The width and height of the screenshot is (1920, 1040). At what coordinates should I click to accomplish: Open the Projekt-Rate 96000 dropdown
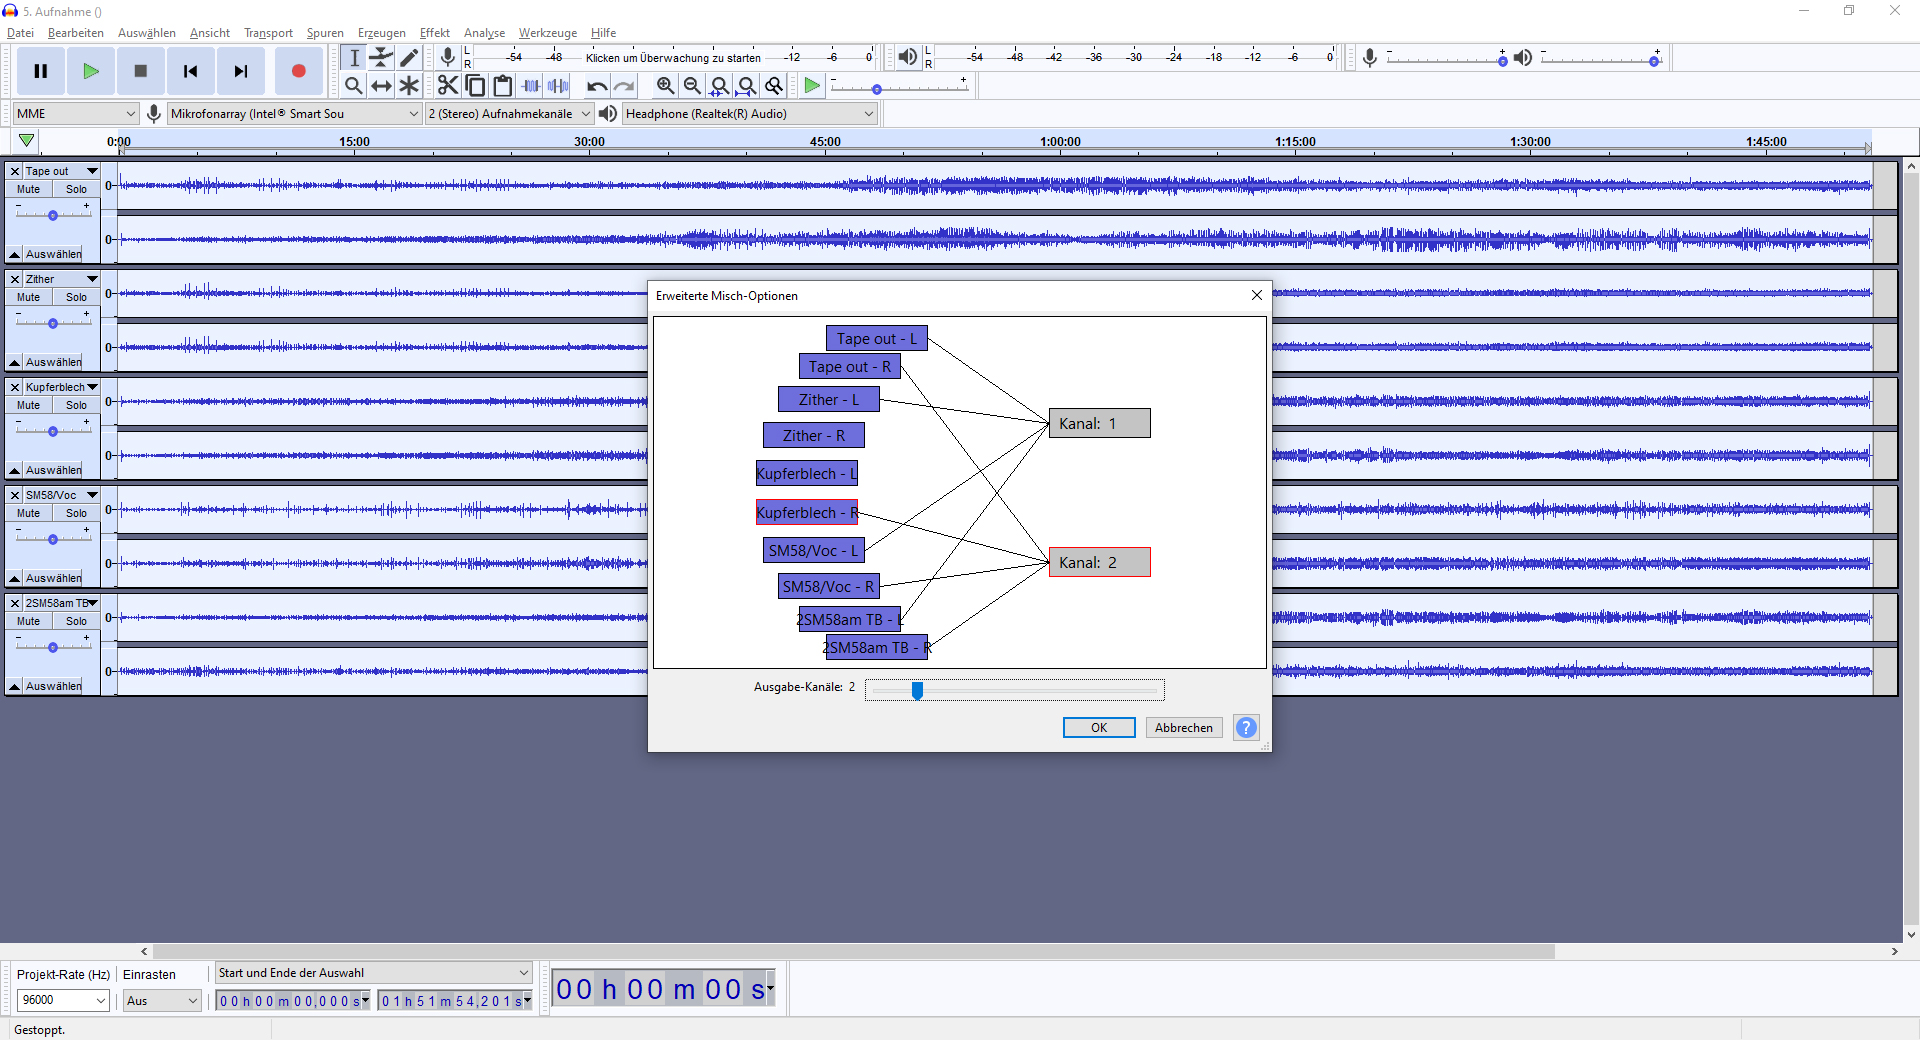point(63,1000)
